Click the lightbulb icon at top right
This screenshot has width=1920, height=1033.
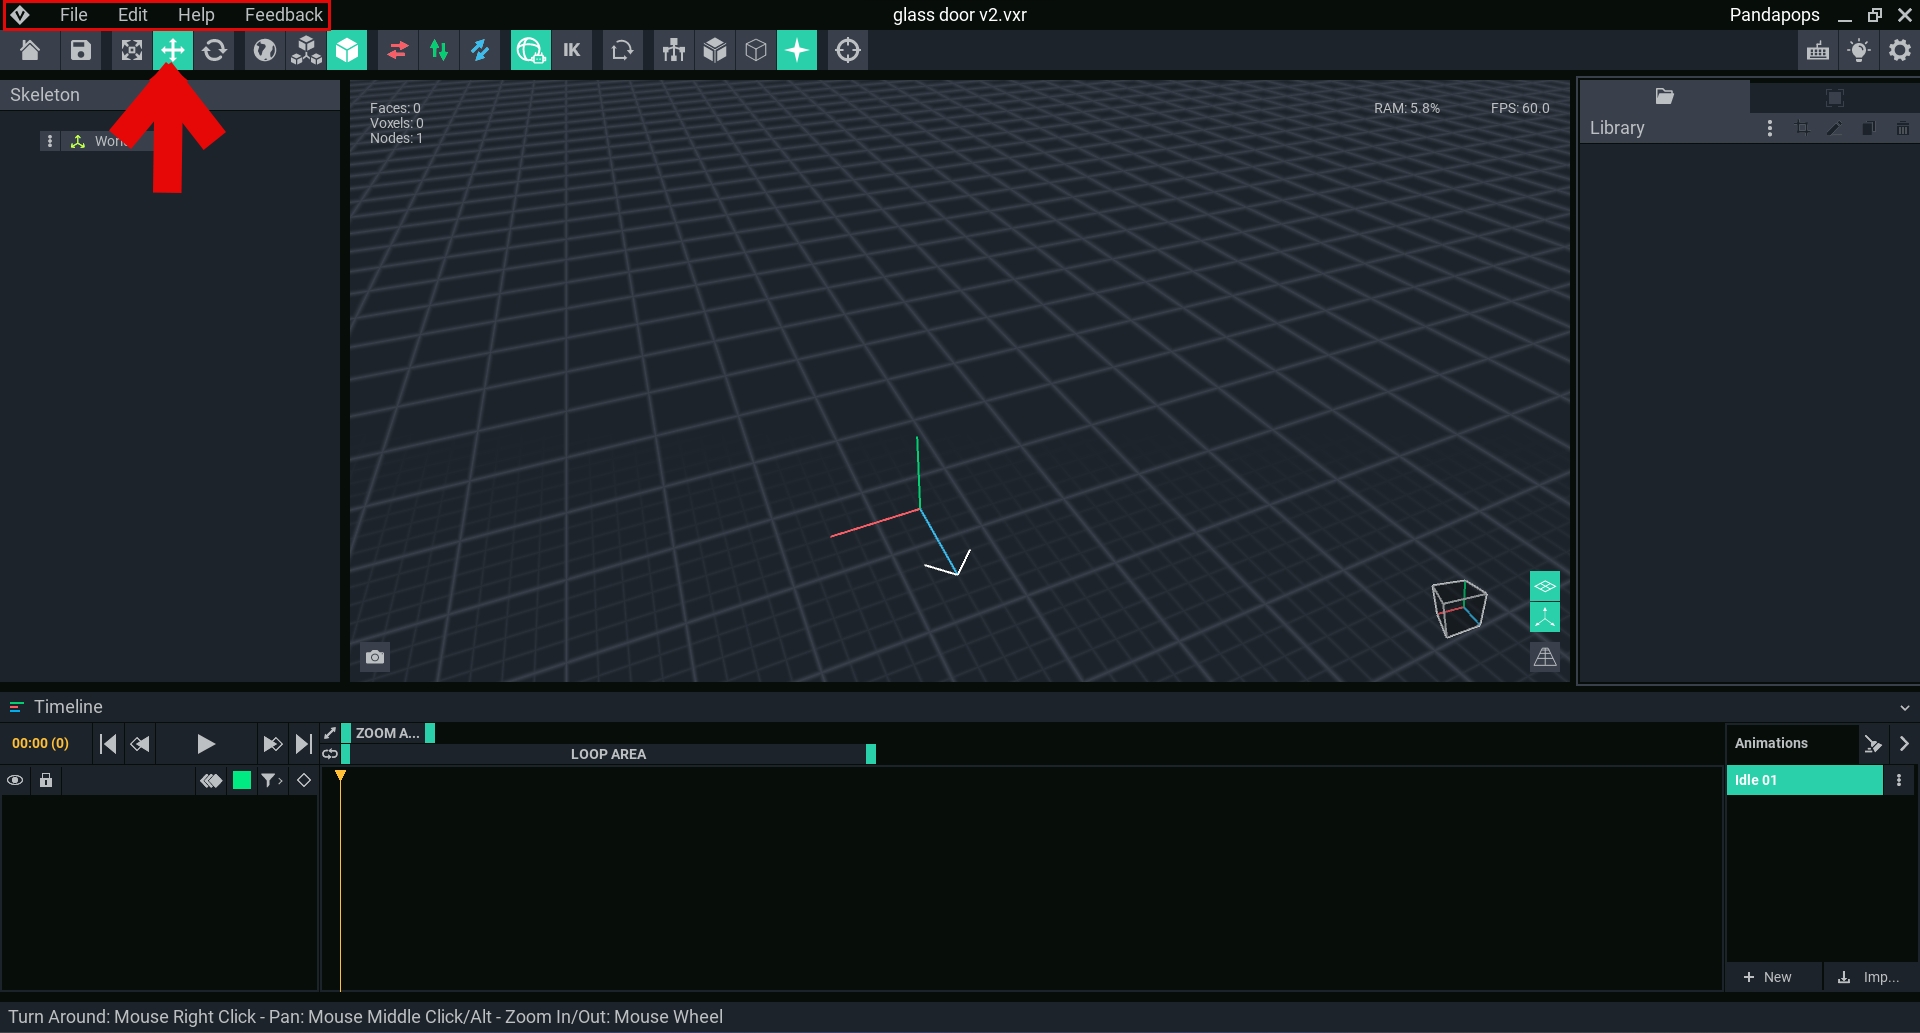(1859, 50)
